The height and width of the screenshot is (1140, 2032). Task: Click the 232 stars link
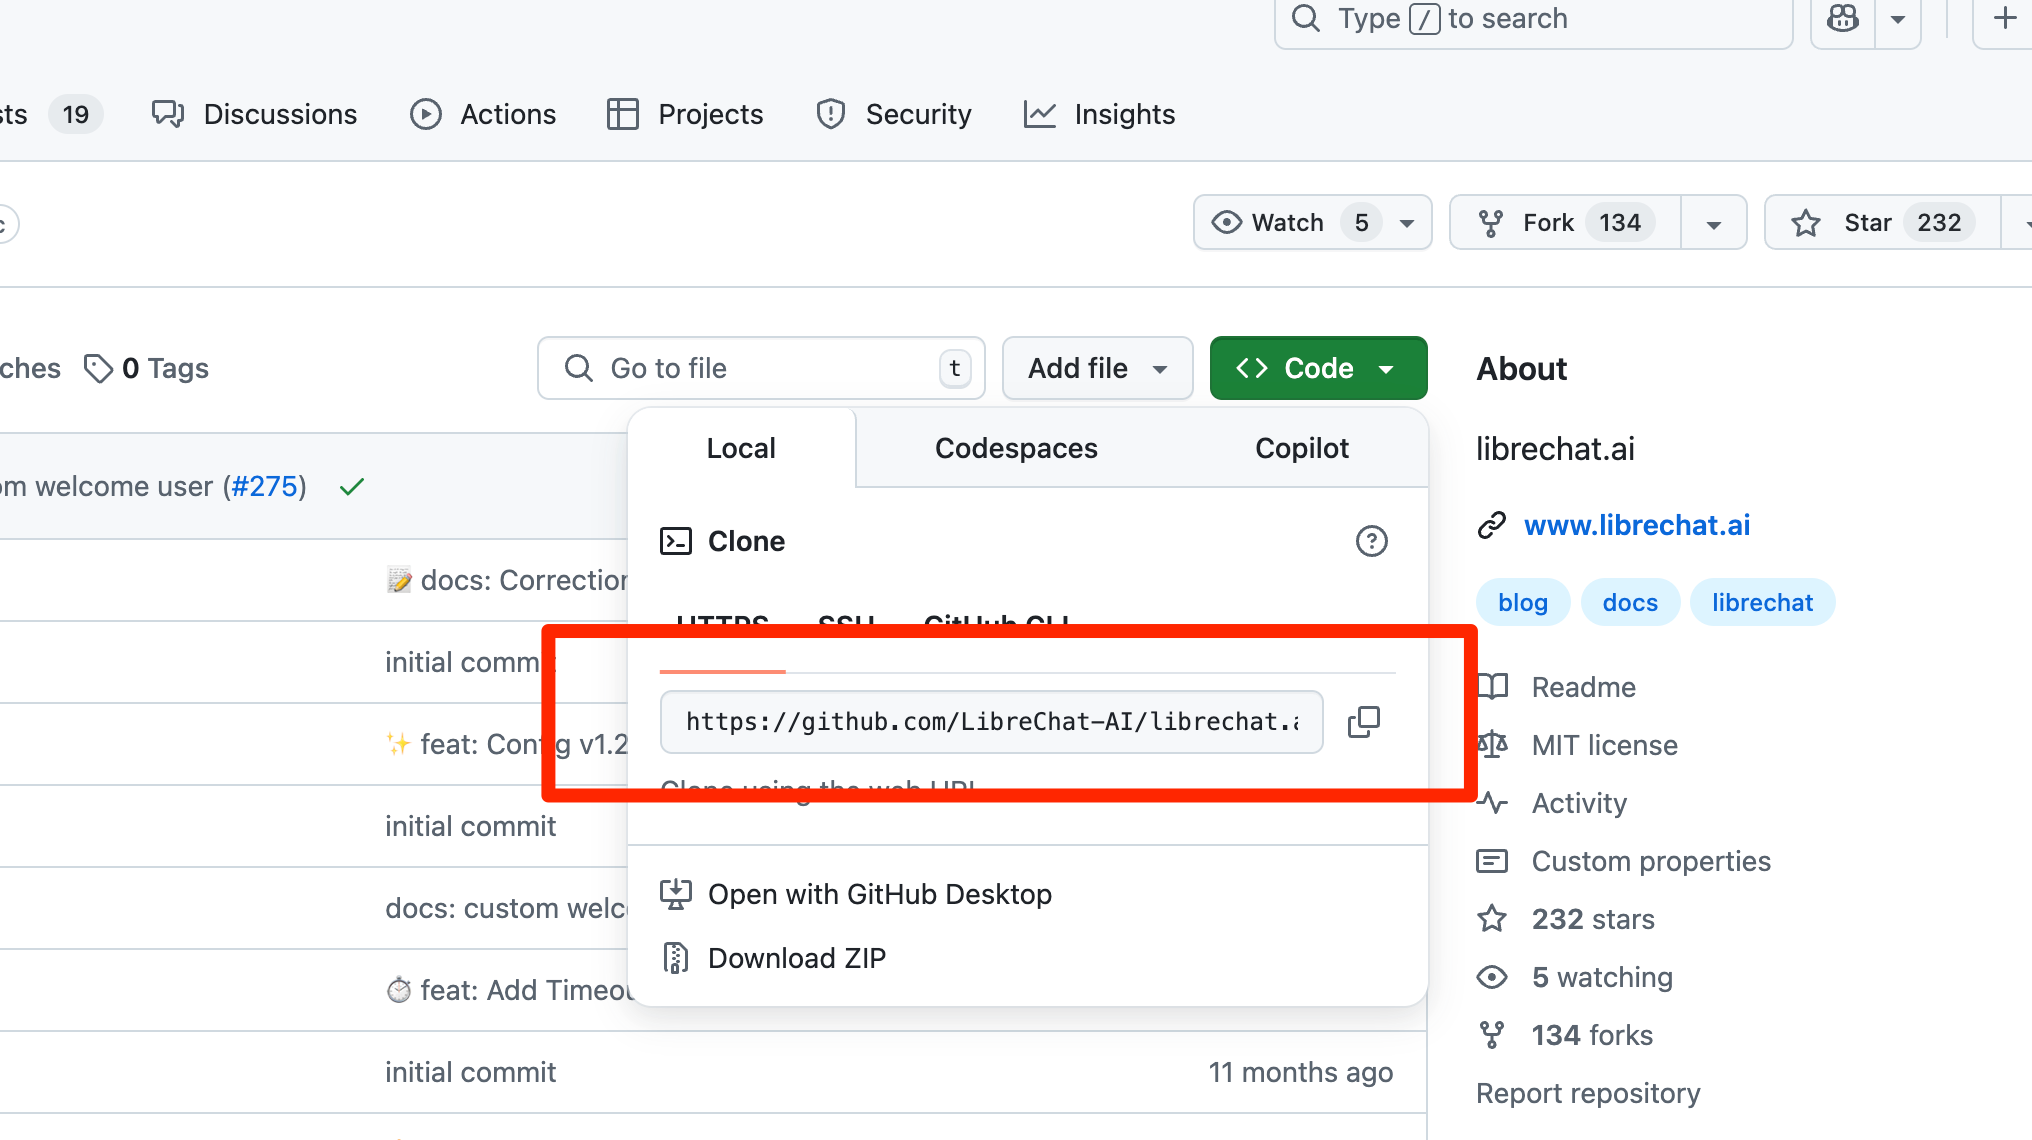tap(1593, 919)
